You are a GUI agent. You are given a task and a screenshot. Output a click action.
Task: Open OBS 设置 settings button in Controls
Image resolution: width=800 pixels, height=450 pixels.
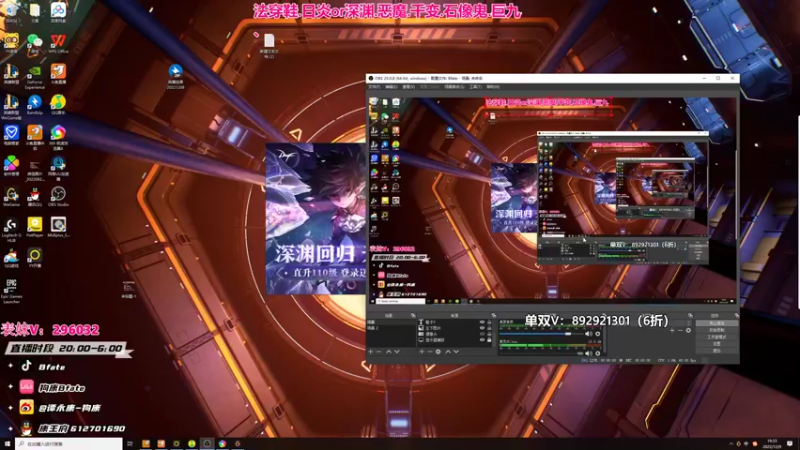(717, 343)
